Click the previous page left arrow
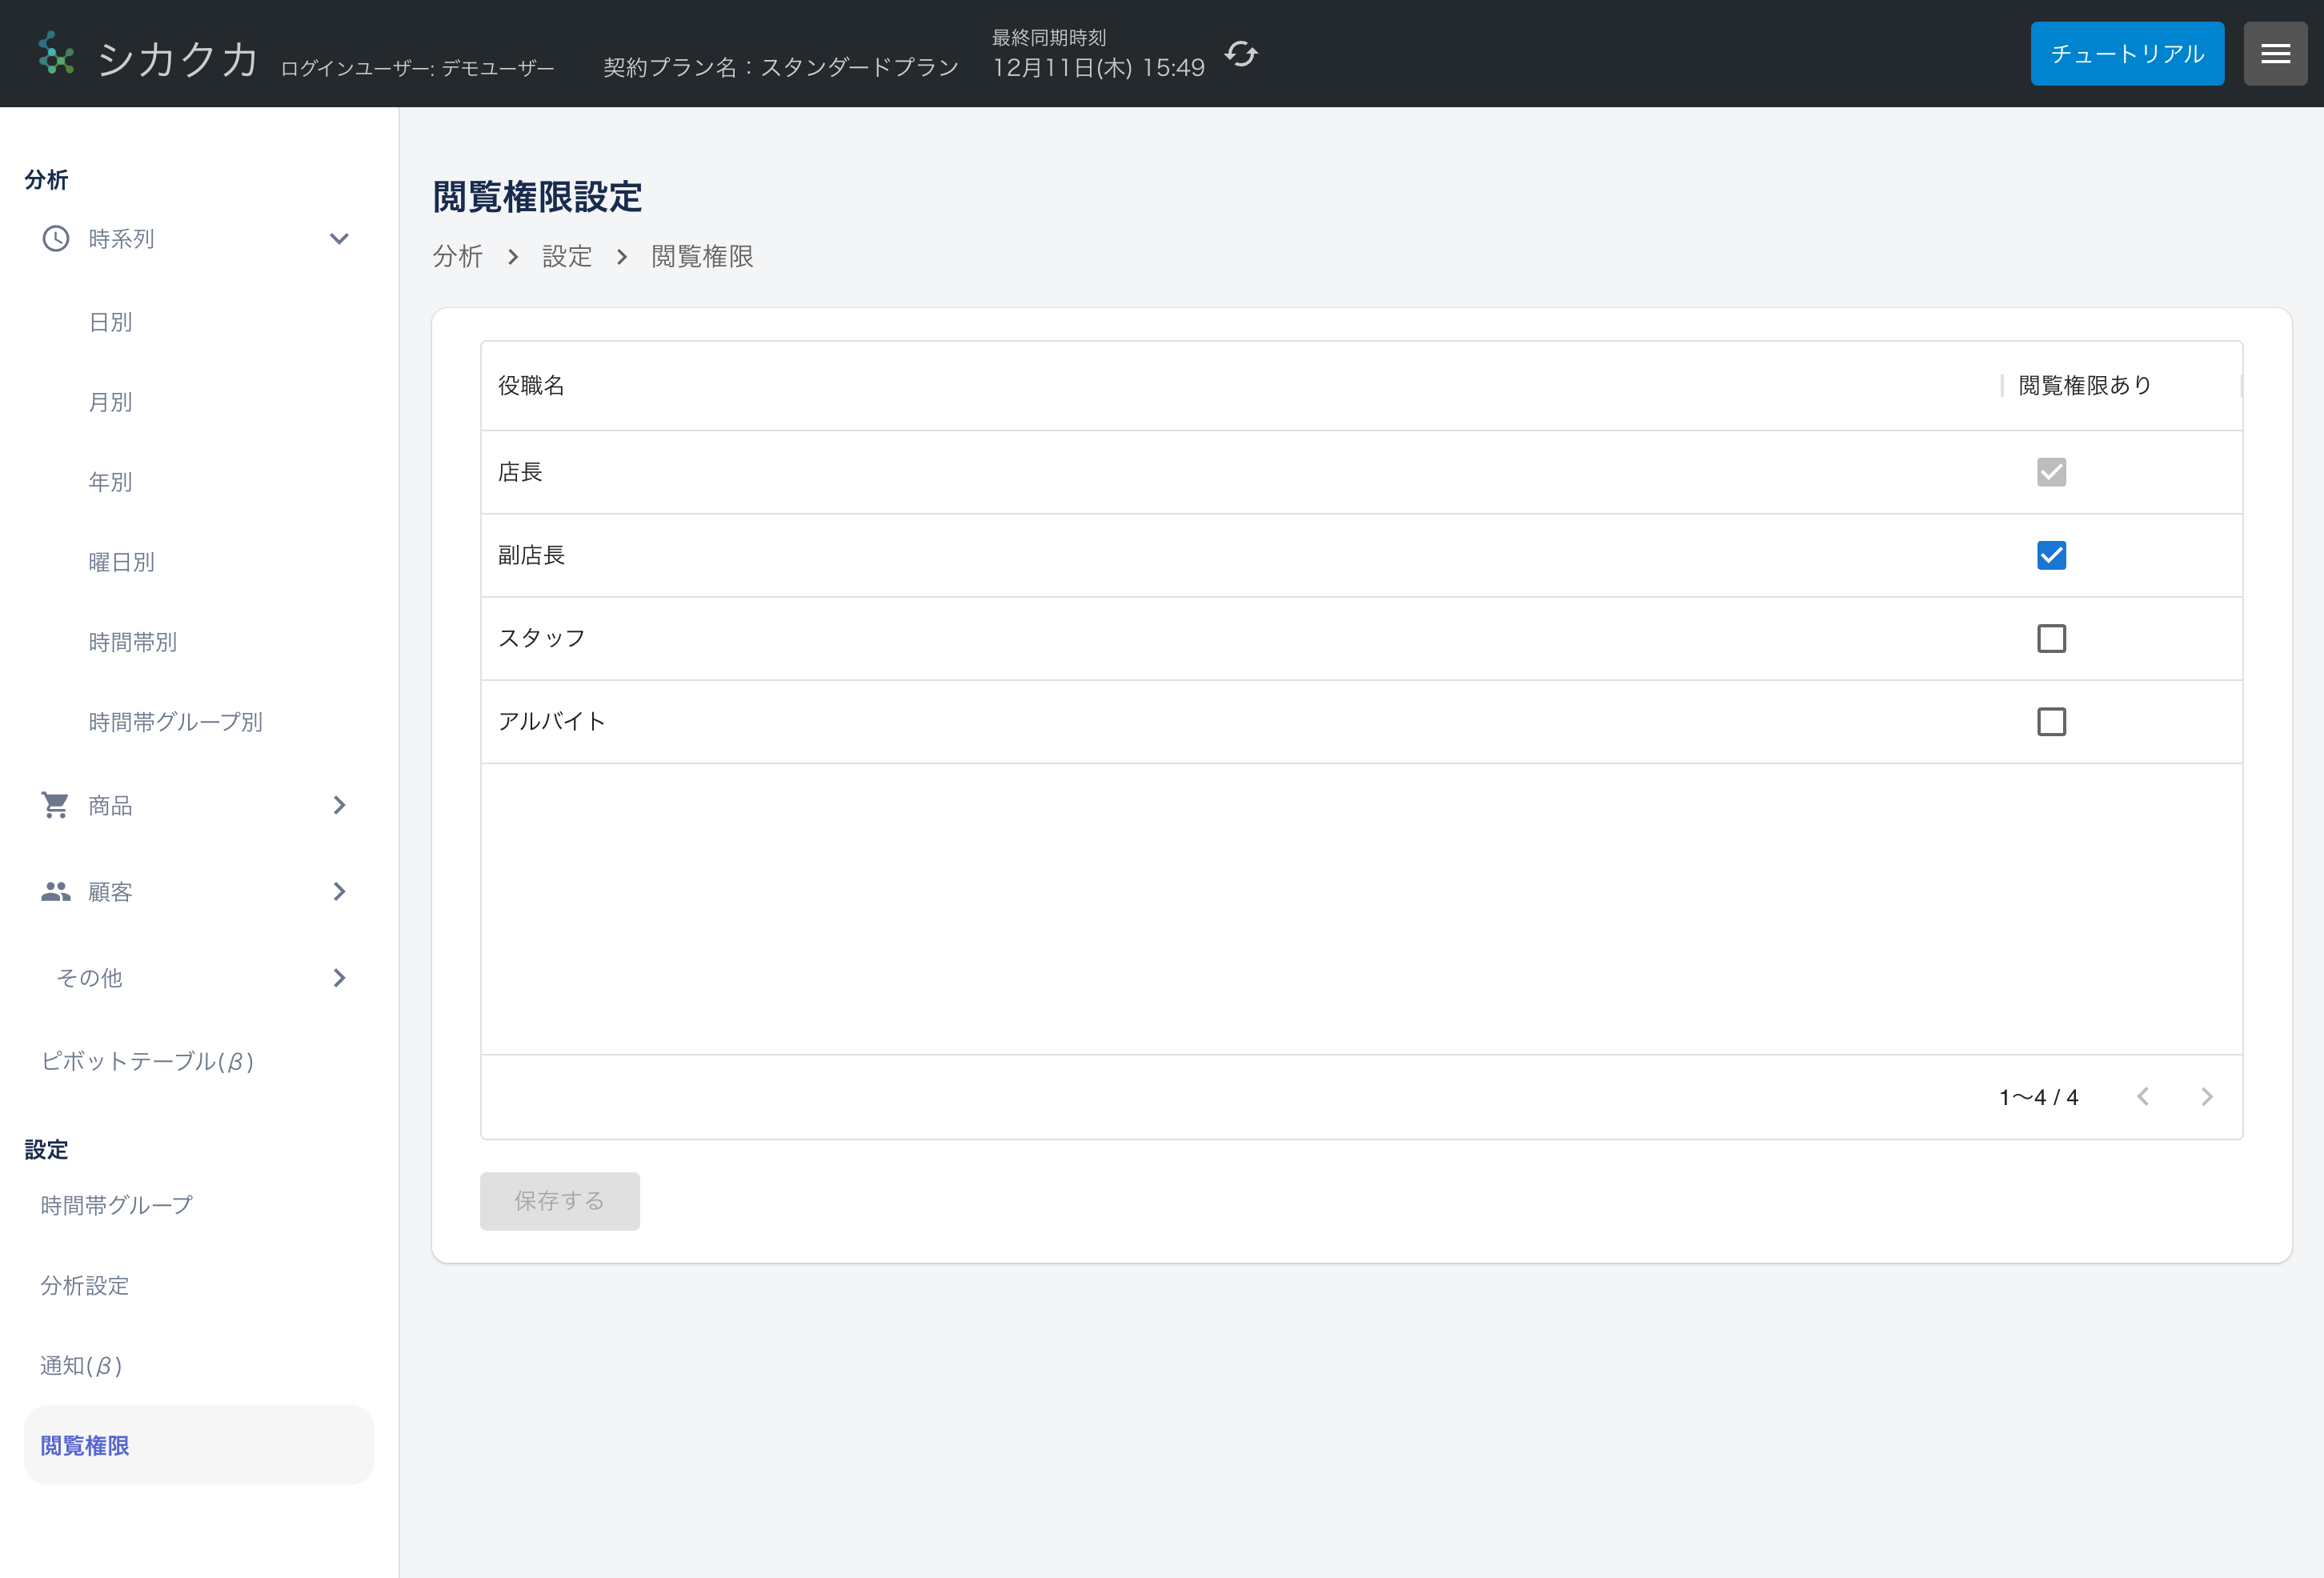The height and width of the screenshot is (1578, 2324). pos(2142,1096)
